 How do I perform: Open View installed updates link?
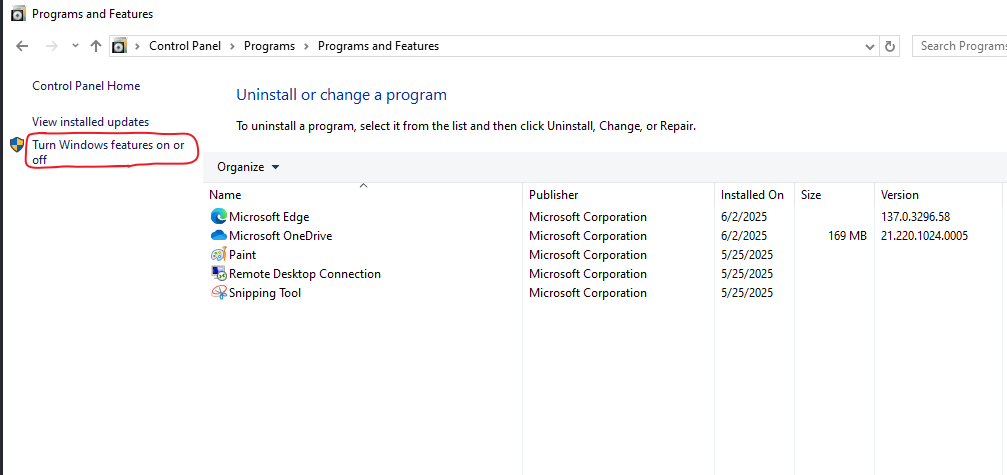pyautogui.click(x=91, y=122)
